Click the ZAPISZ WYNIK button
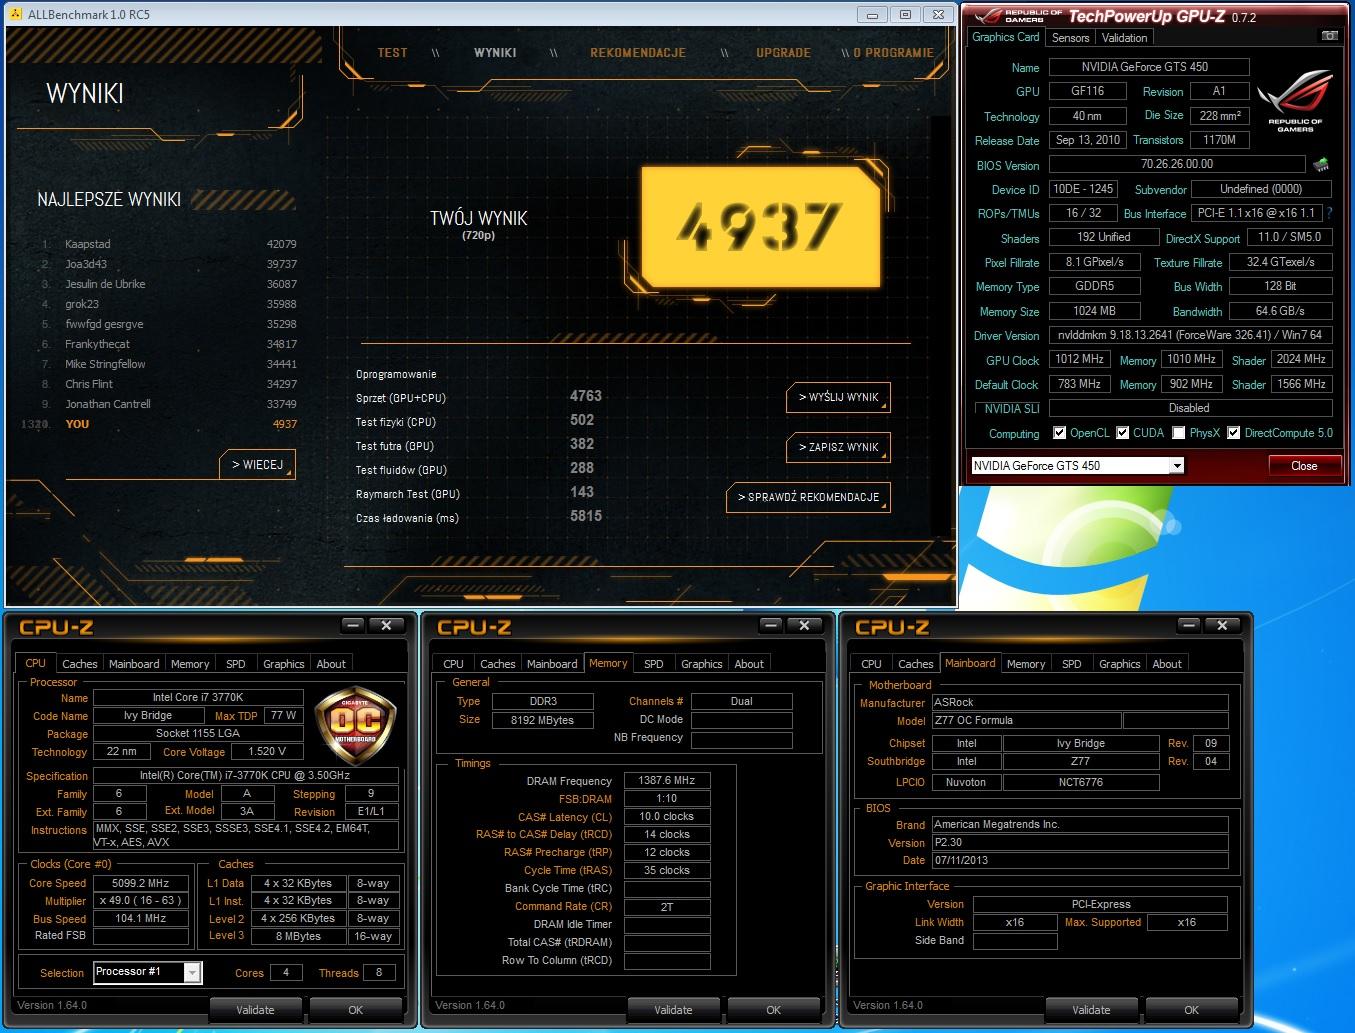 tap(838, 447)
